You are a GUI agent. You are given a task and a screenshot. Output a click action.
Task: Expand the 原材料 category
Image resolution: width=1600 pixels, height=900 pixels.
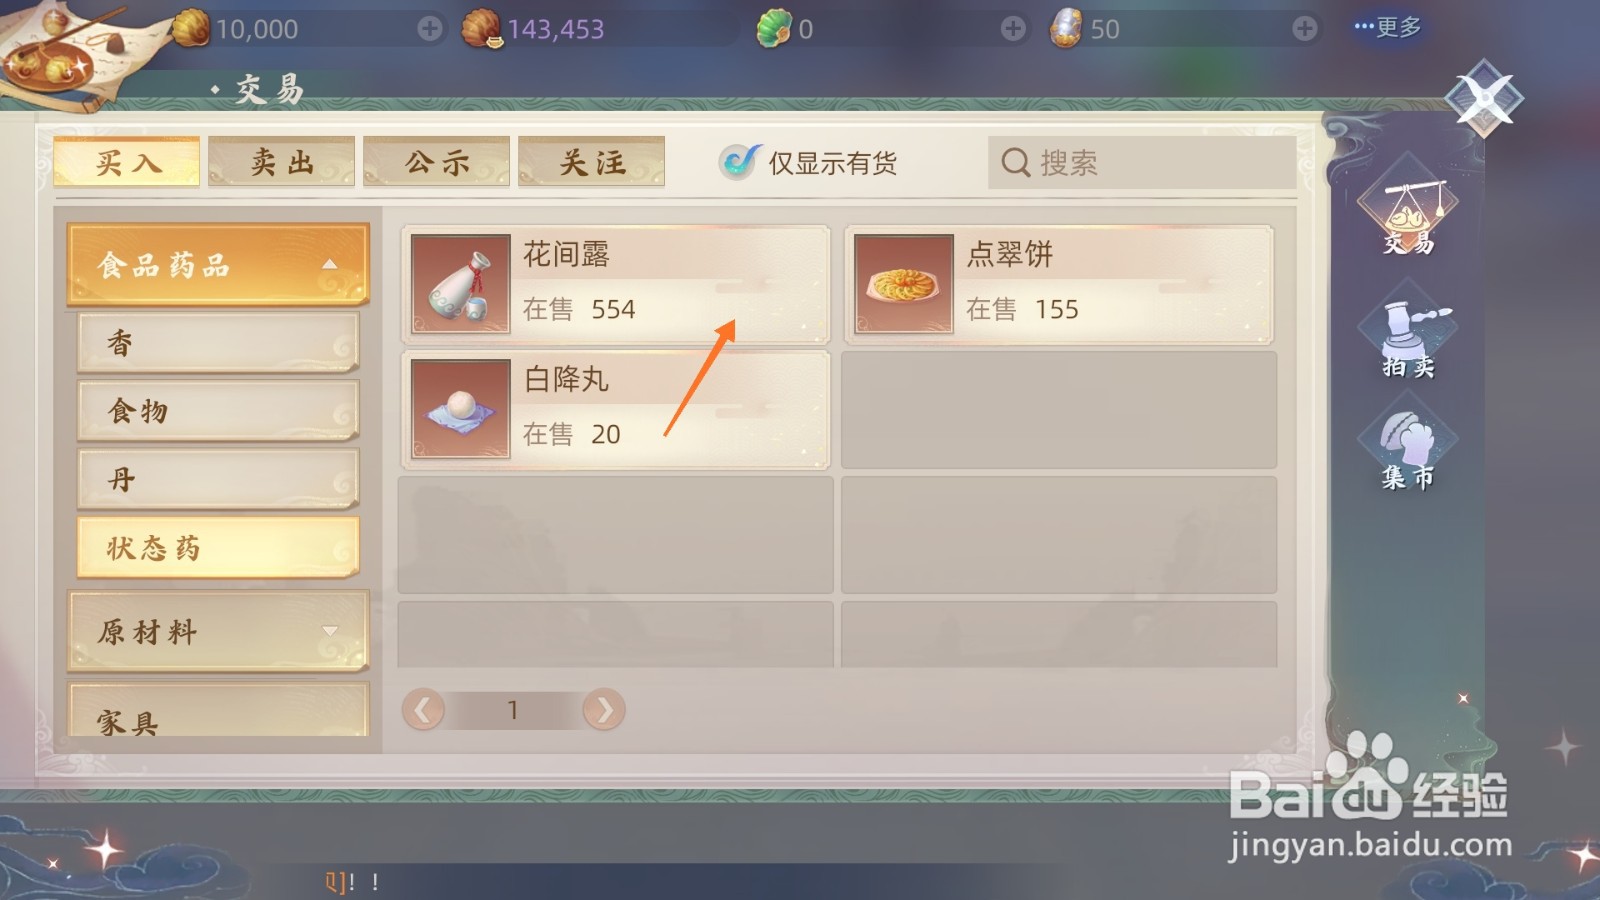(x=218, y=631)
